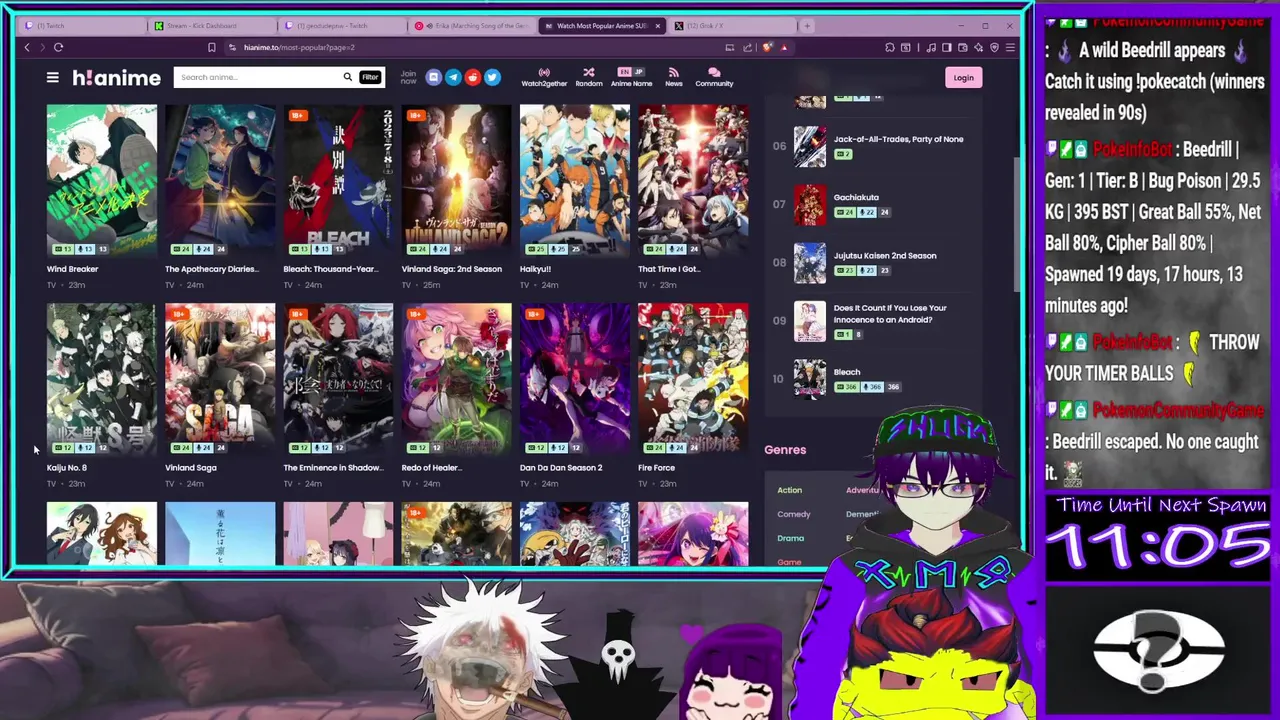Image resolution: width=1280 pixels, height=720 pixels.
Task: Open Does It Count If You Lose entry
Action: coord(889,313)
